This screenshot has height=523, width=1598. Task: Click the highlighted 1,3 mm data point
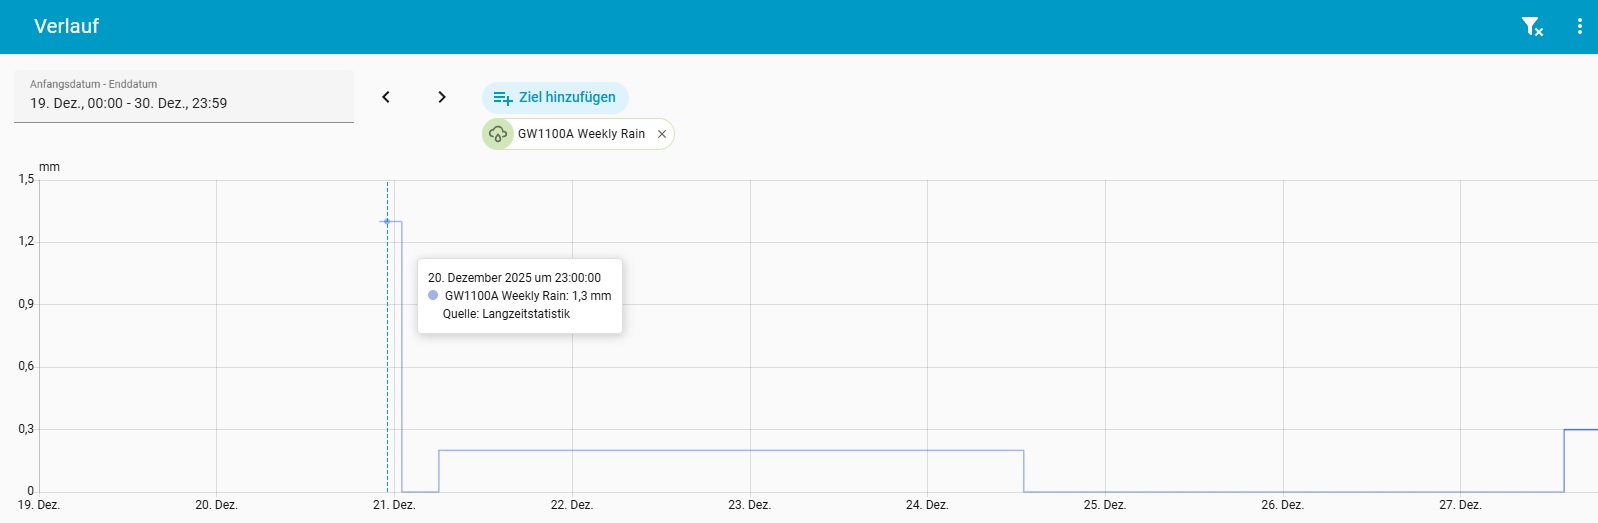[387, 221]
